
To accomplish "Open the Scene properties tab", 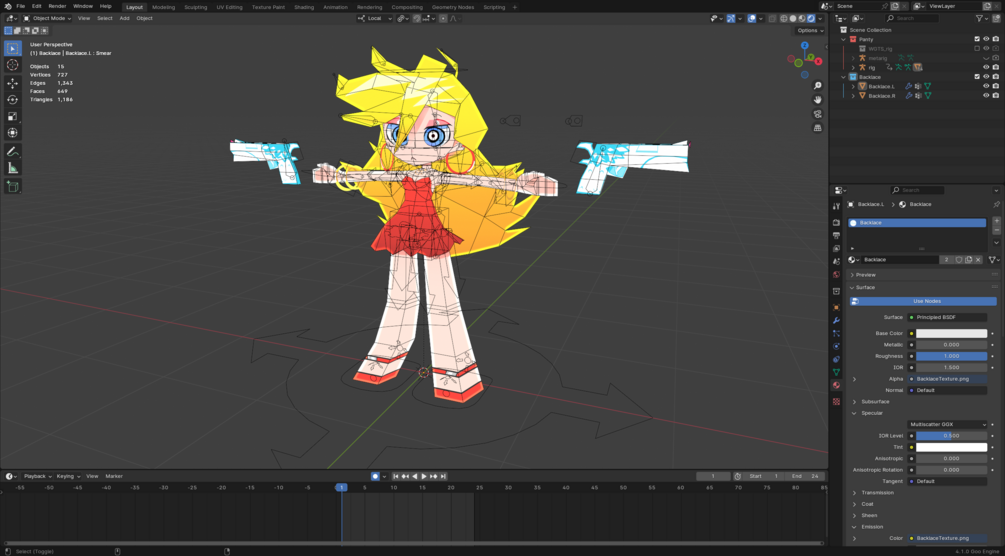I will click(x=836, y=262).
